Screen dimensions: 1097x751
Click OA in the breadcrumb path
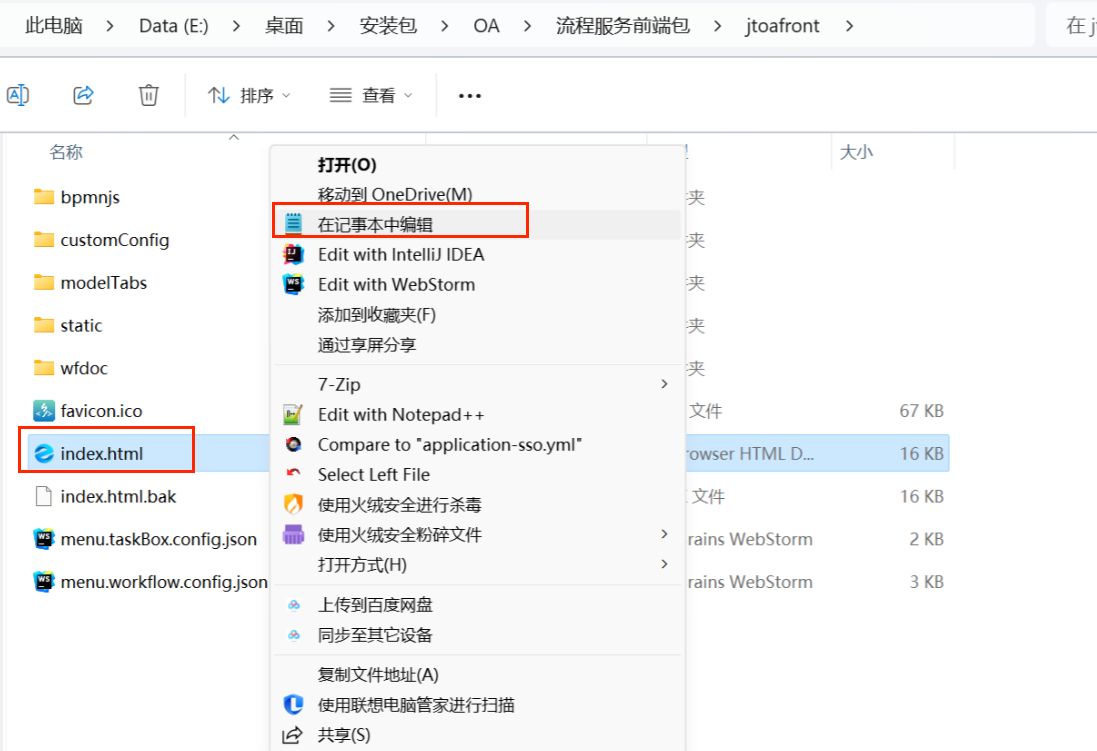pyautogui.click(x=486, y=26)
